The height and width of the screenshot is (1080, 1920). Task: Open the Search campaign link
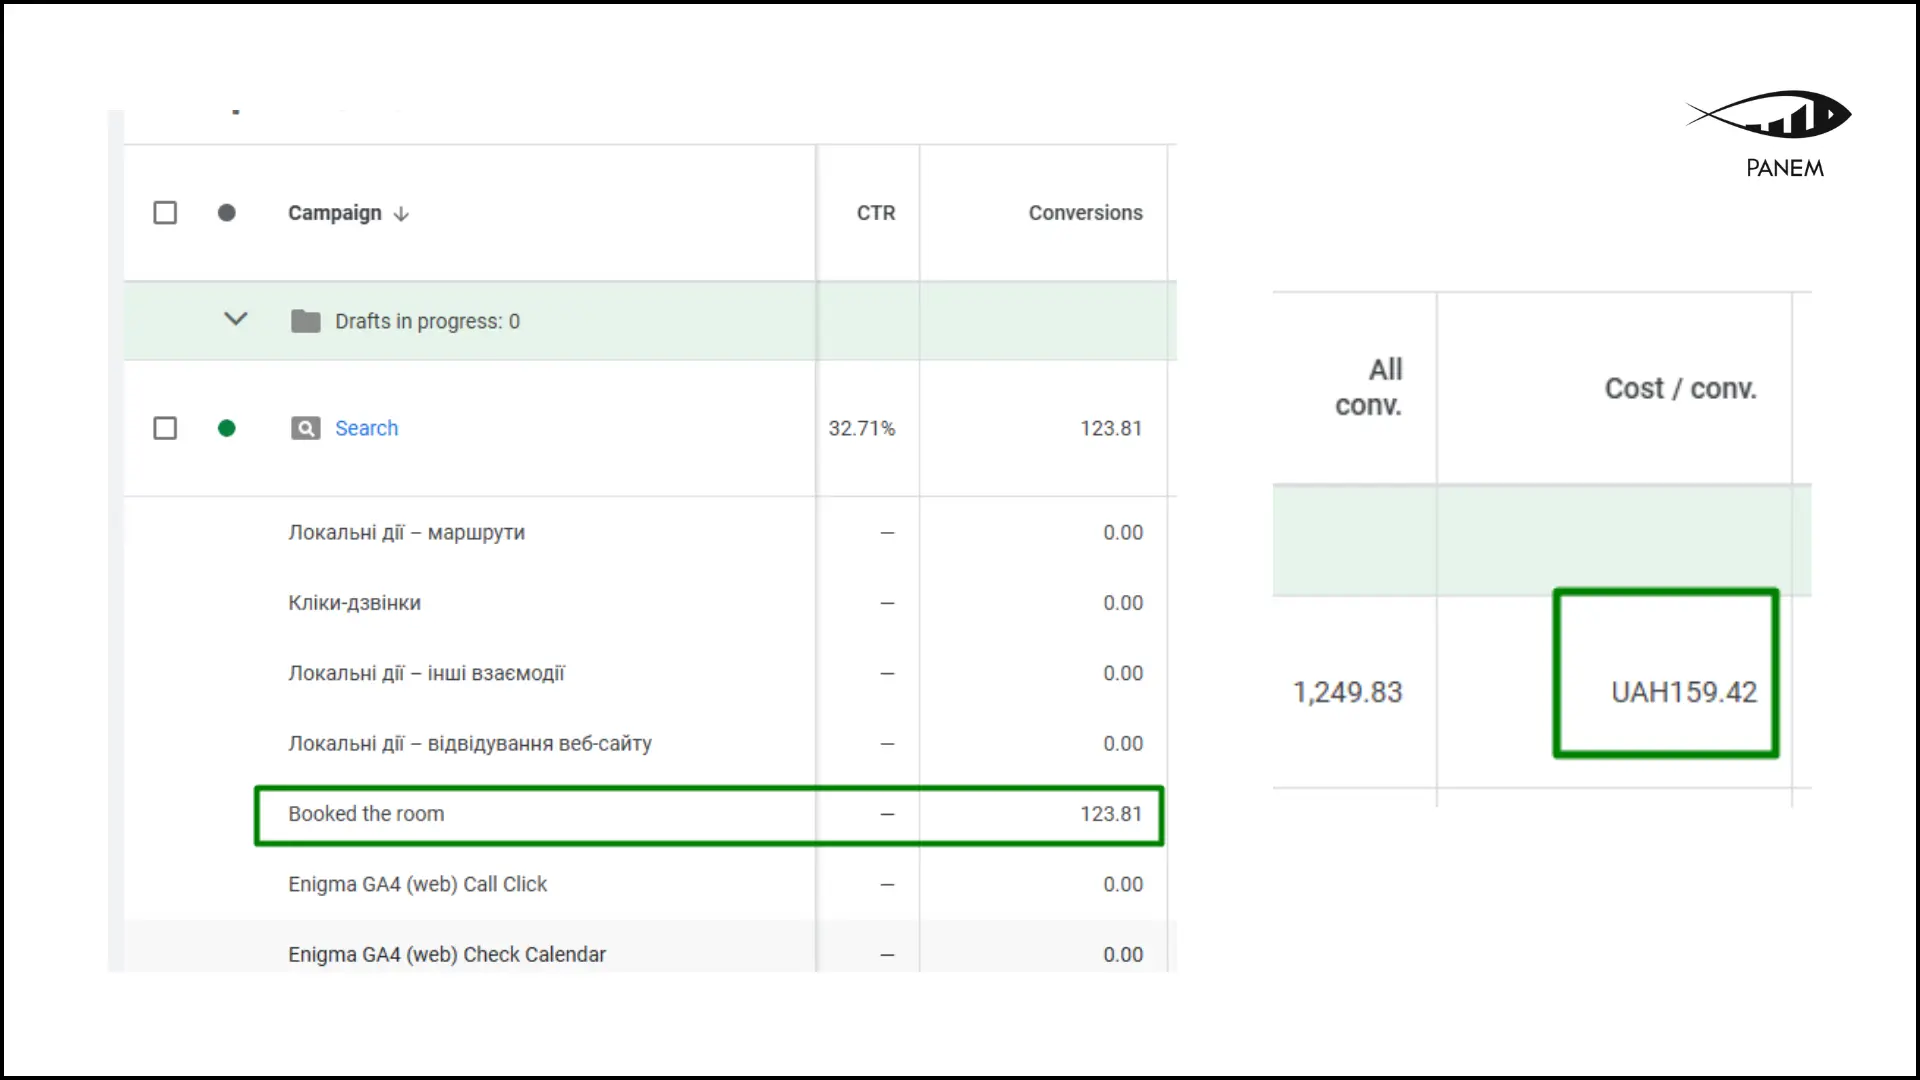click(x=366, y=428)
